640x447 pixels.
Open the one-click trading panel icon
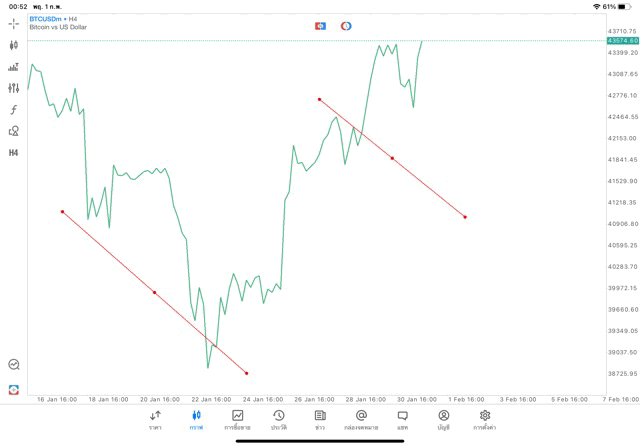[x=320, y=25]
